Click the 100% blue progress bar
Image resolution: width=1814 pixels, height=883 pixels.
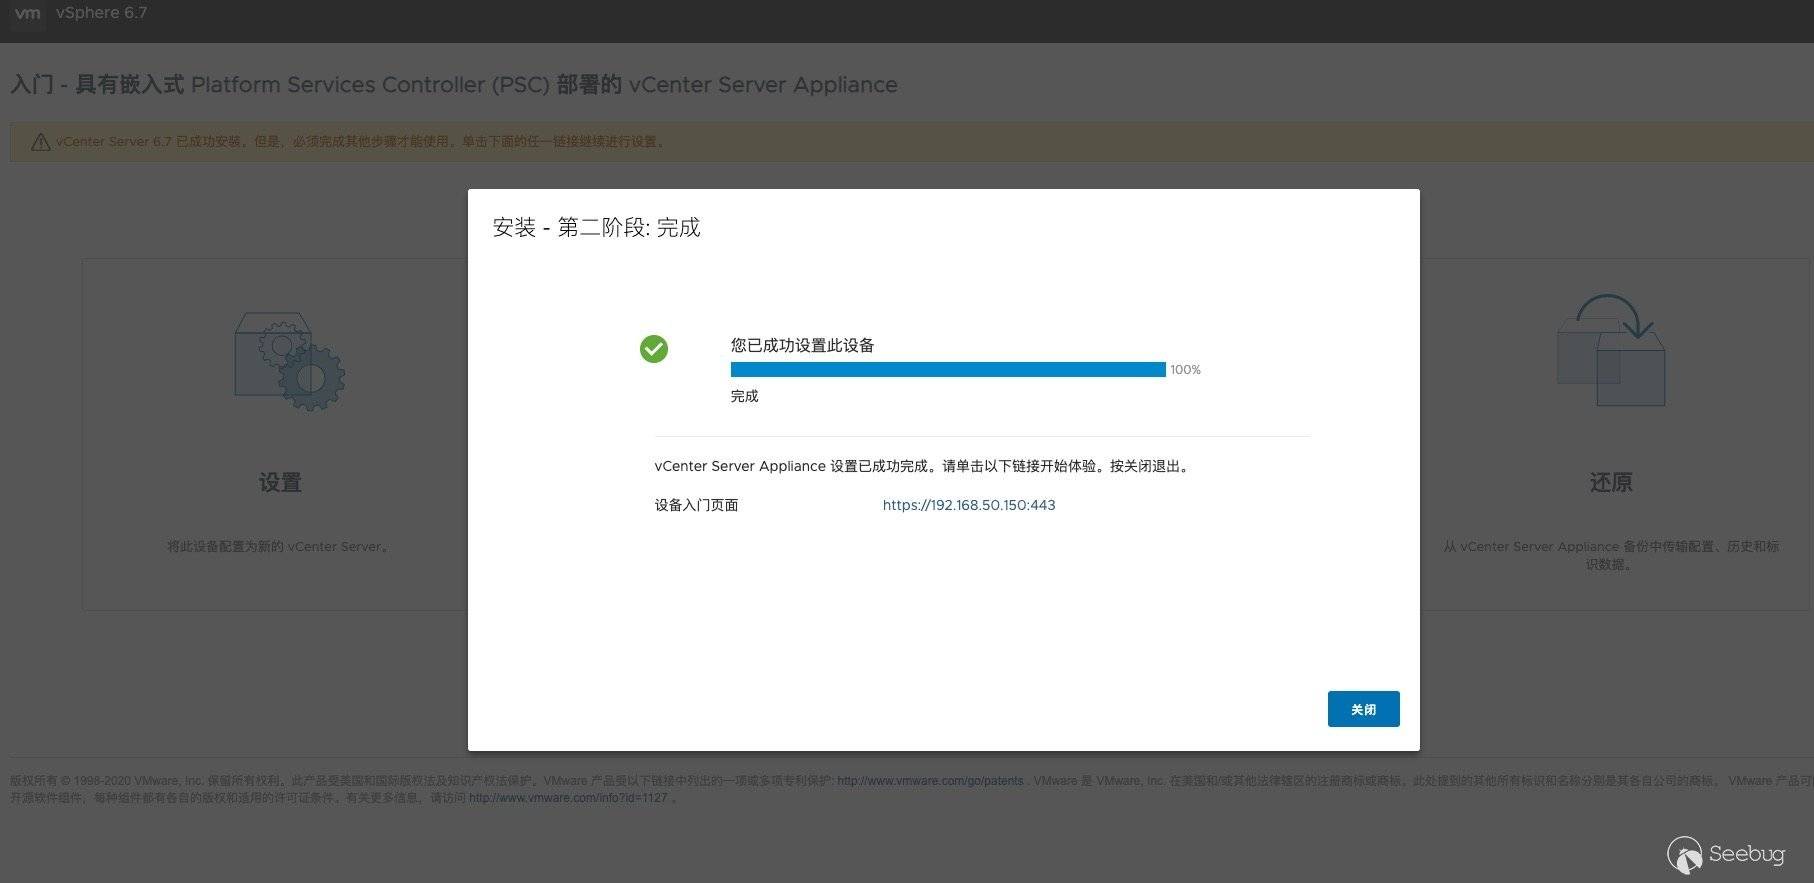(948, 370)
